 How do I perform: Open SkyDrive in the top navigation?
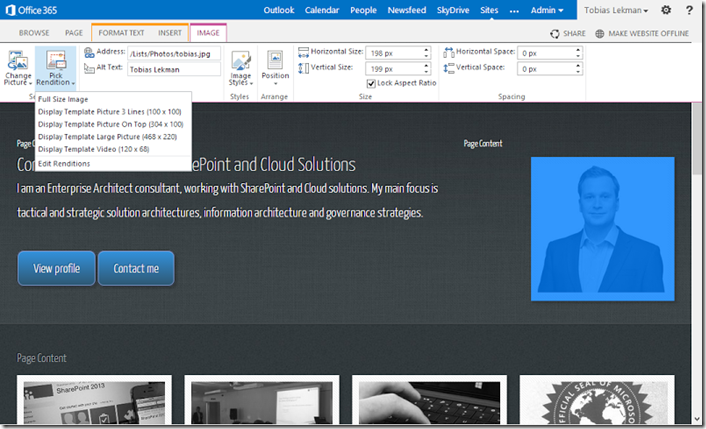(453, 10)
